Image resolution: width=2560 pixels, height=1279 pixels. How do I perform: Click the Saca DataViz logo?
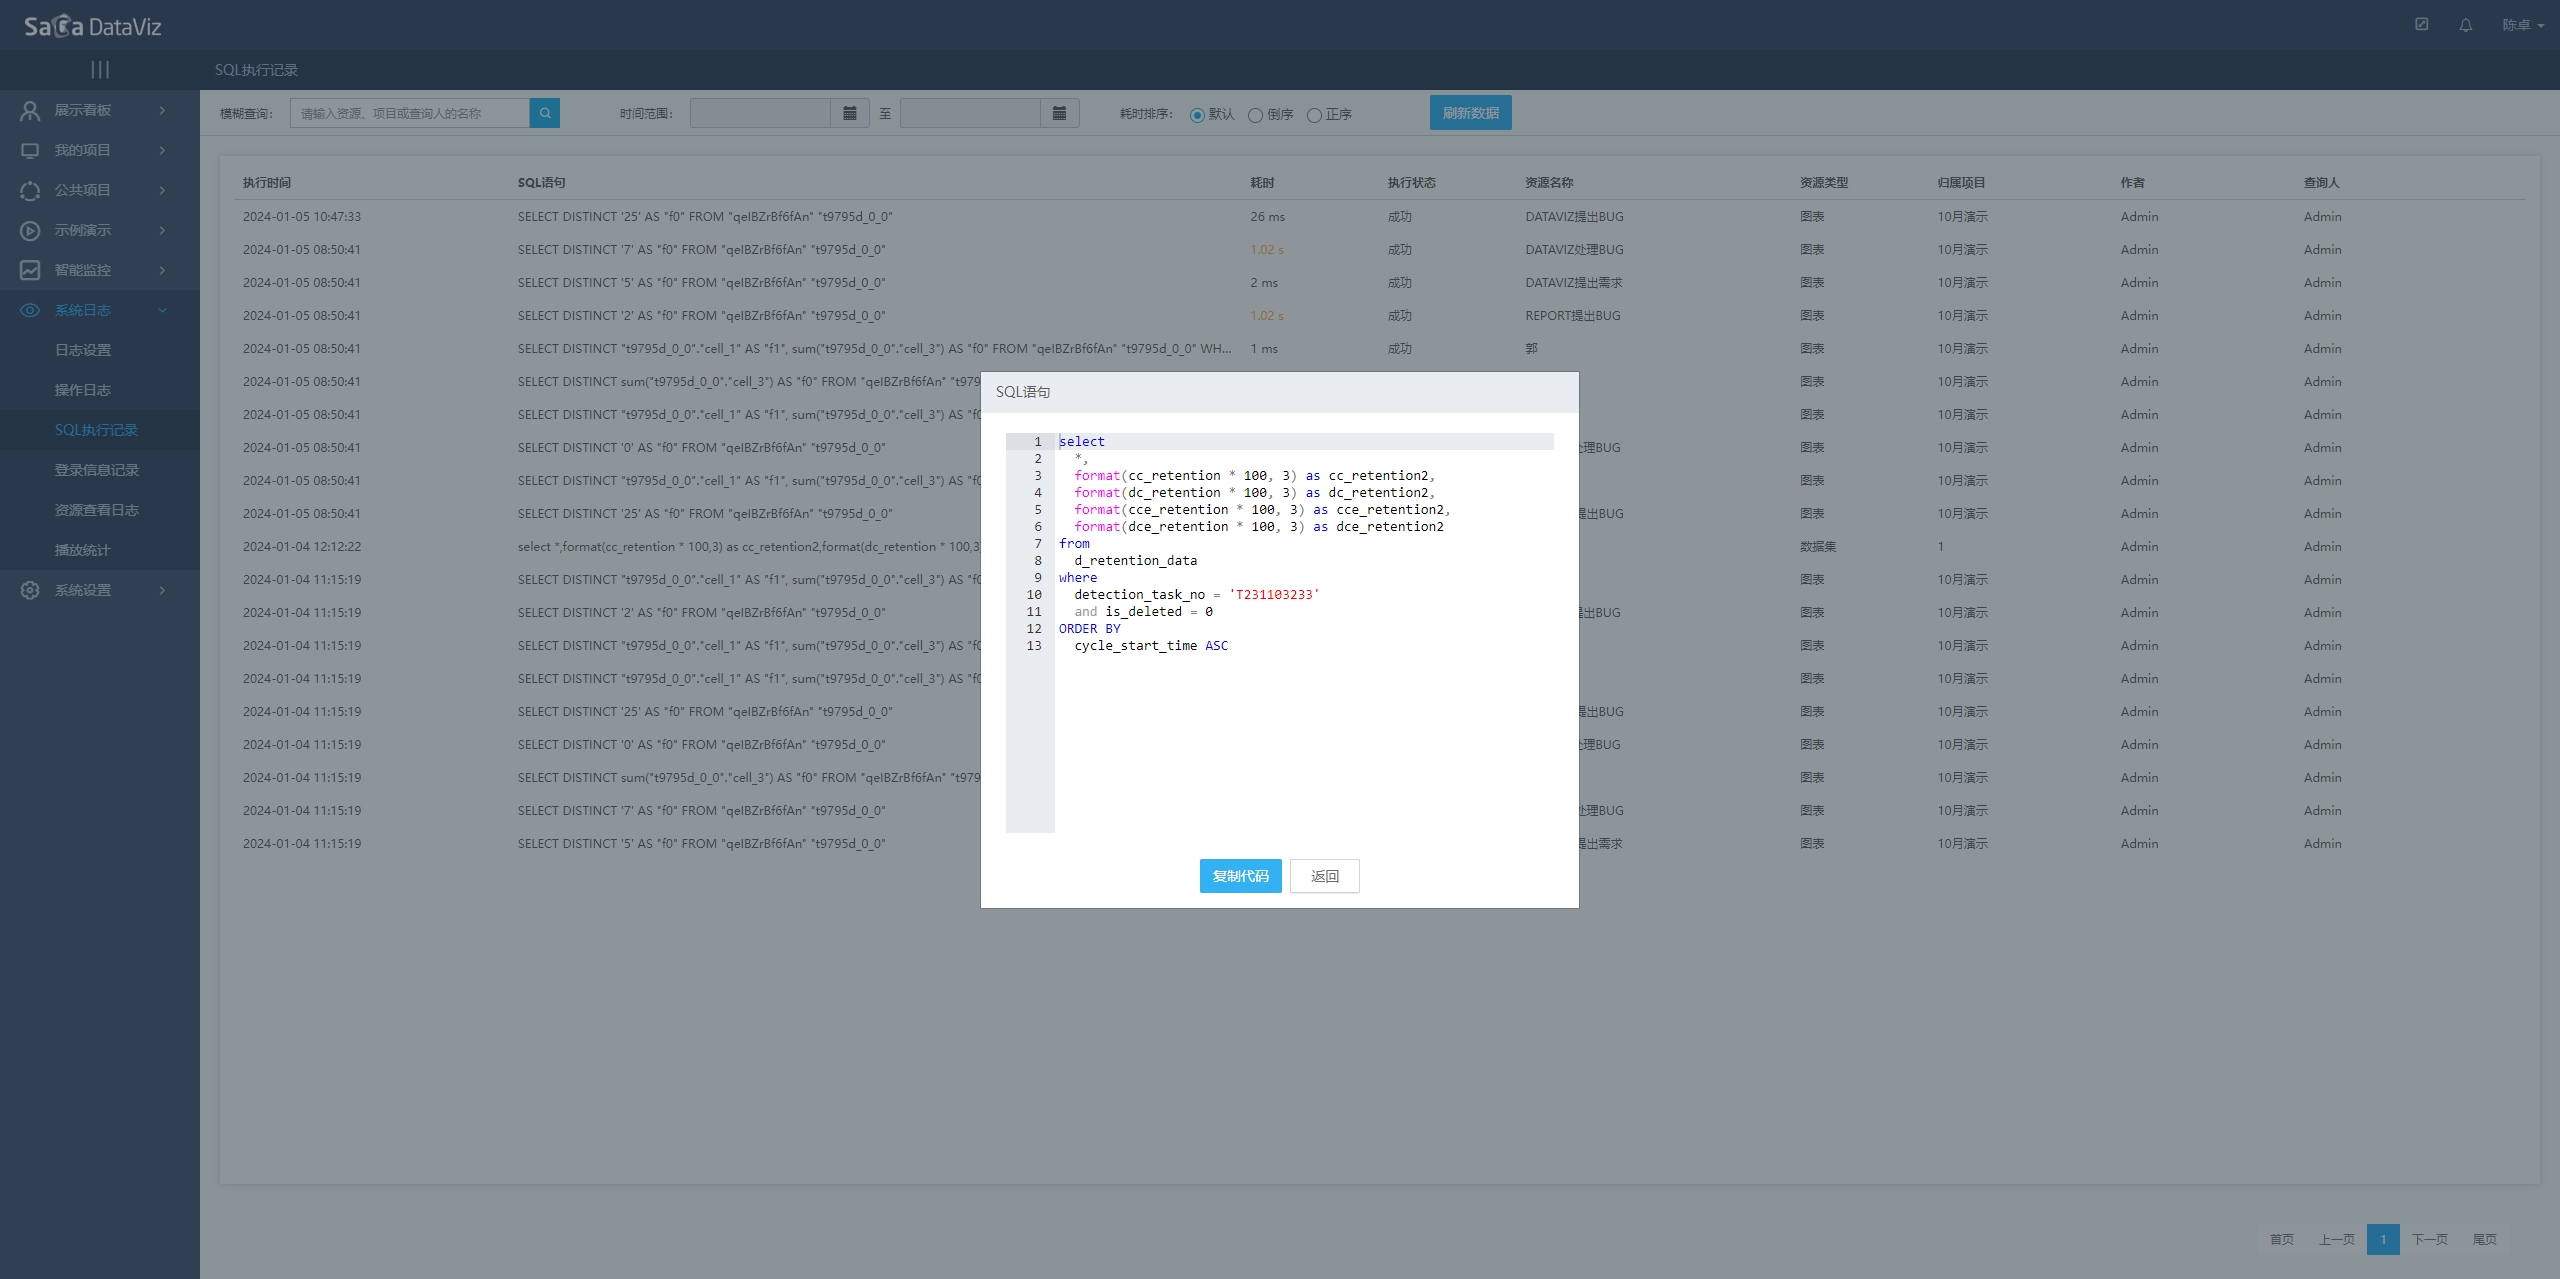tap(92, 26)
